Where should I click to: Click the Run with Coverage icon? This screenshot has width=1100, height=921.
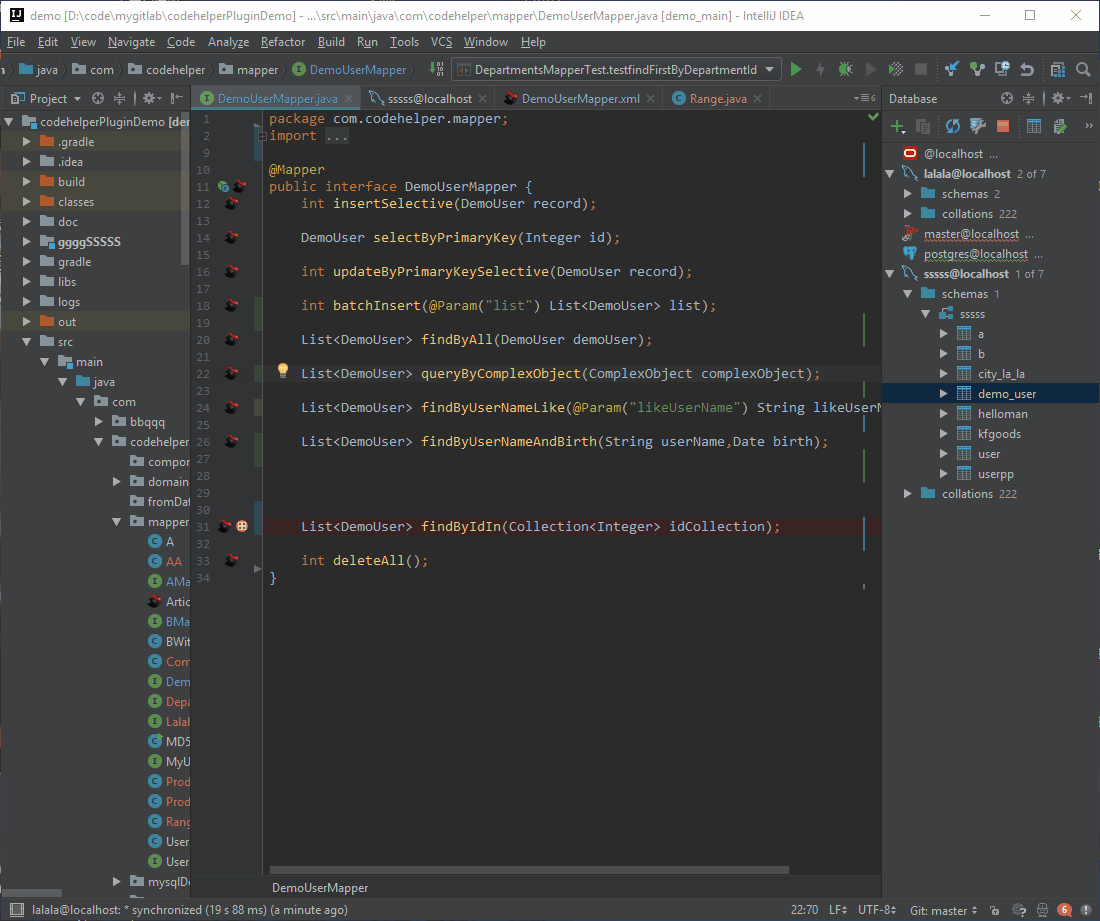895,69
